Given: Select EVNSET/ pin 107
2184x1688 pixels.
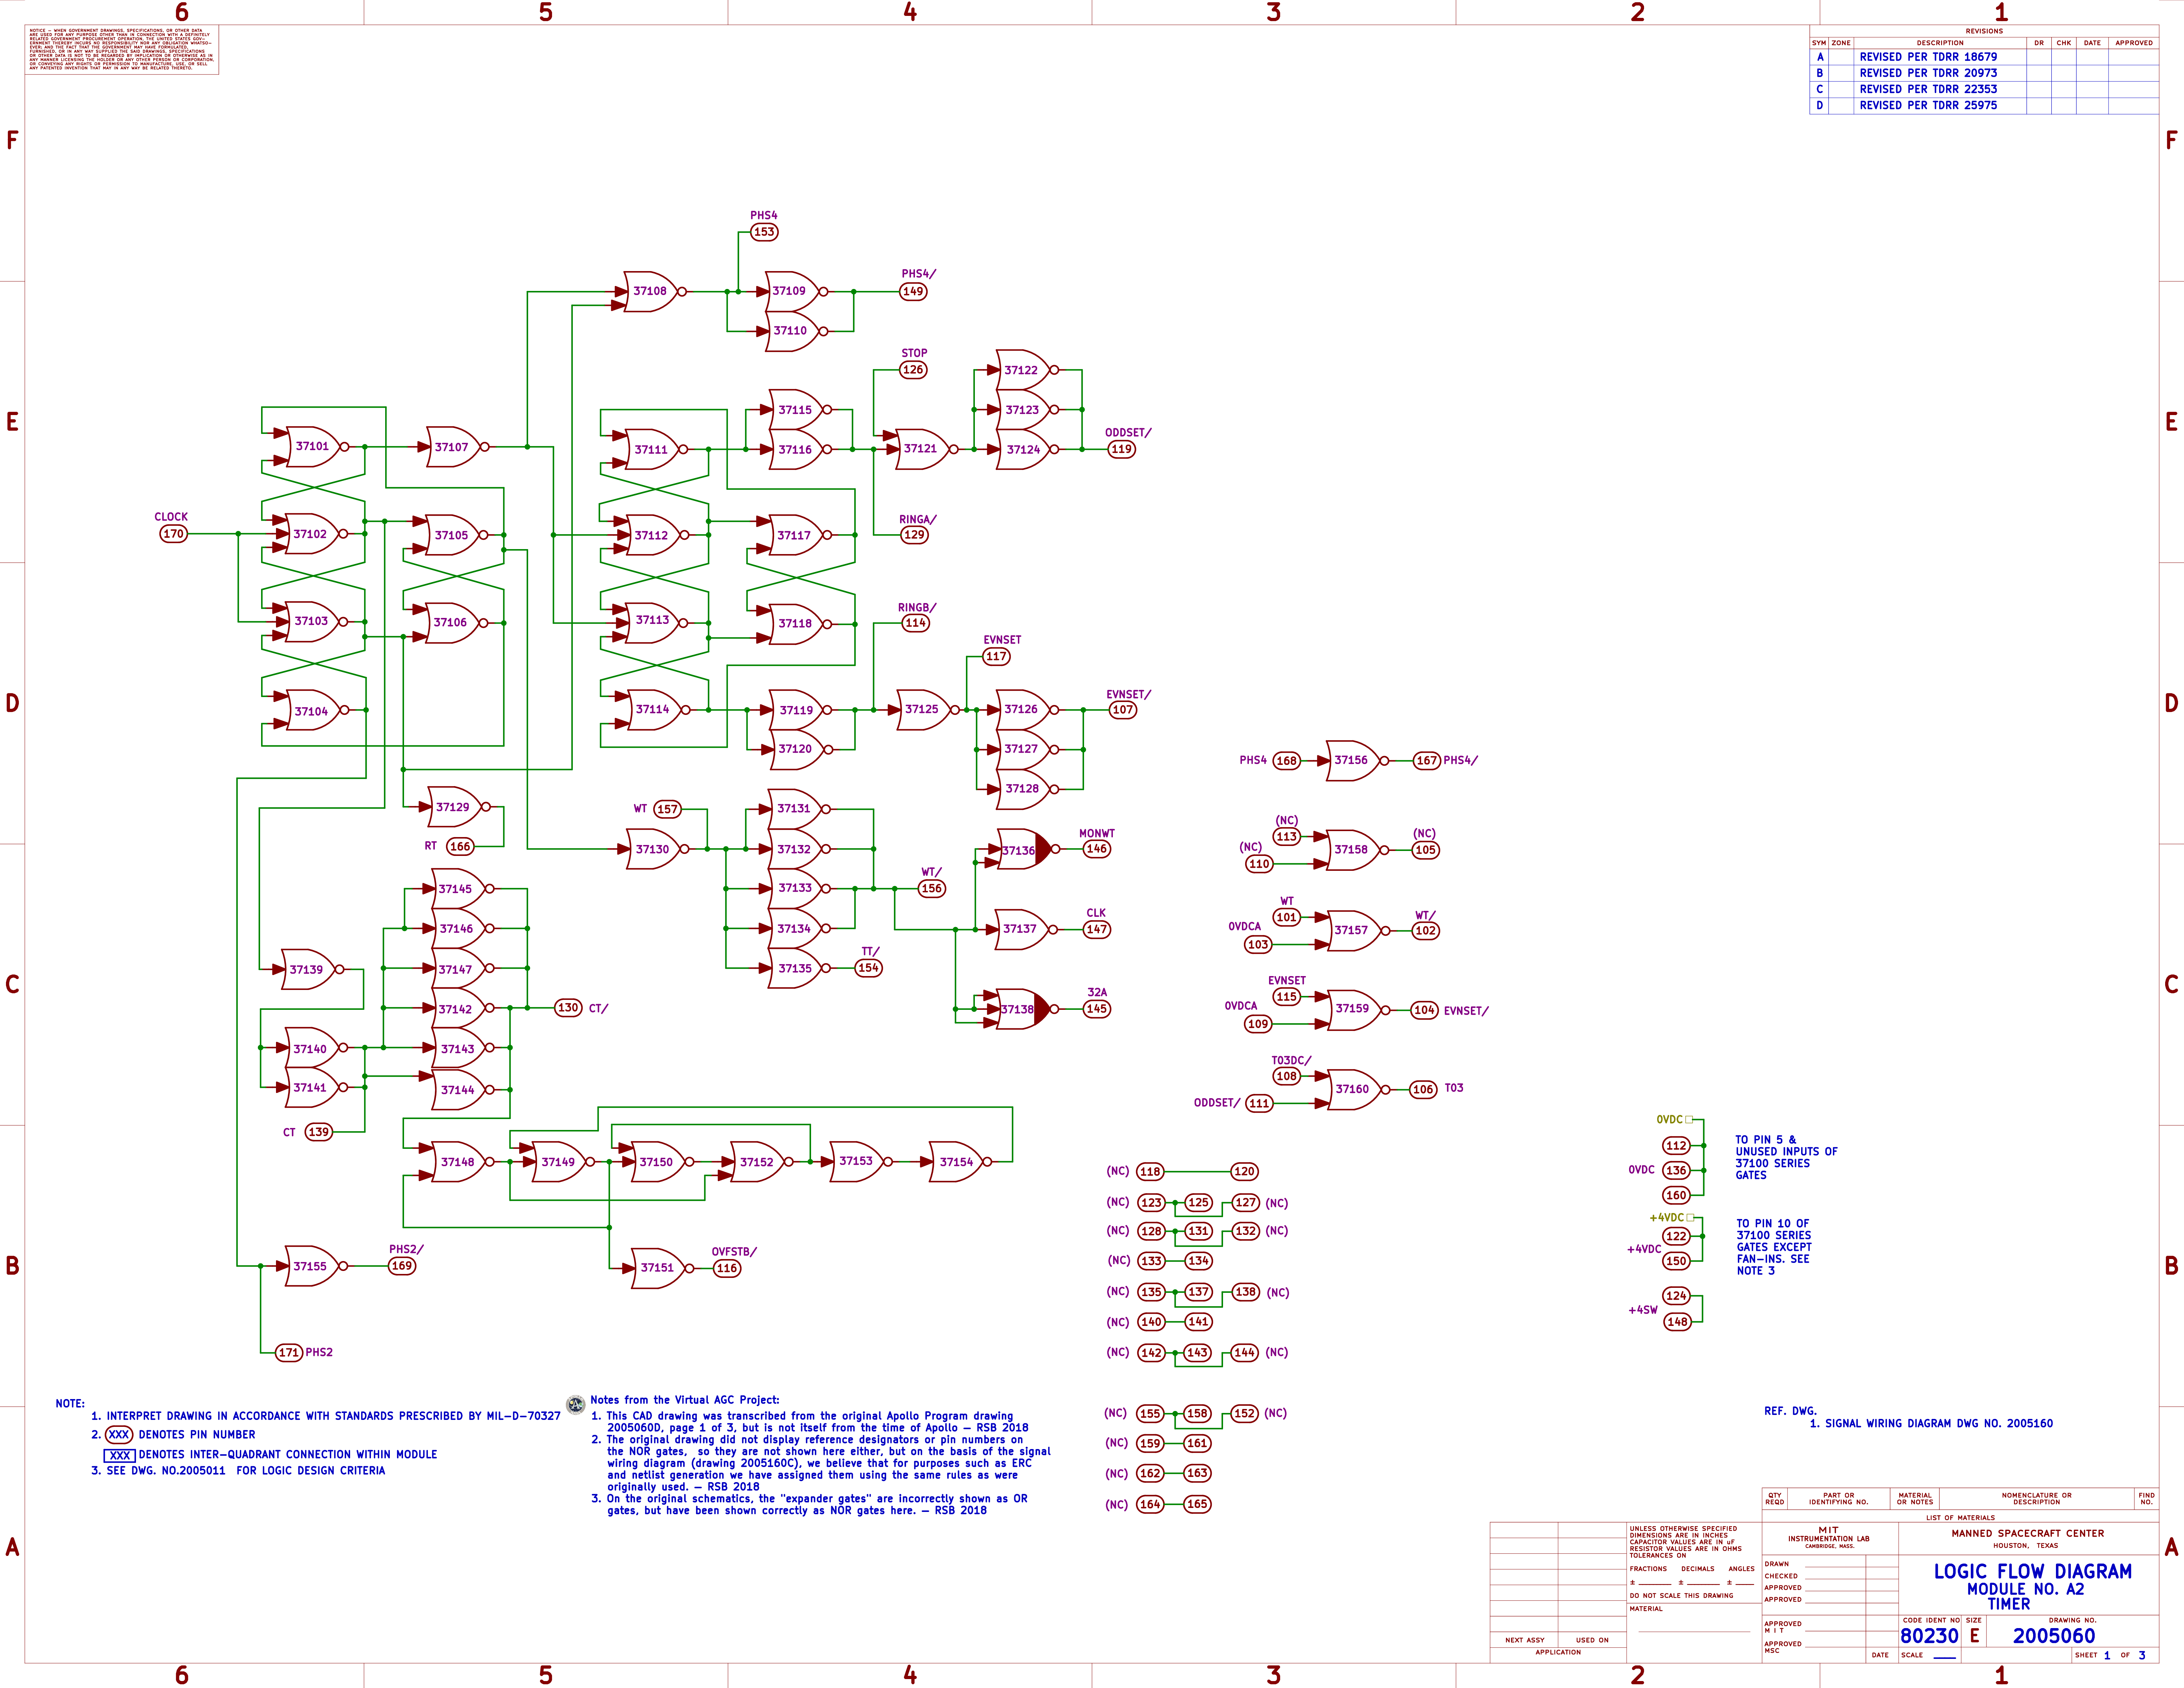Looking at the screenshot, I should coord(1123,710).
